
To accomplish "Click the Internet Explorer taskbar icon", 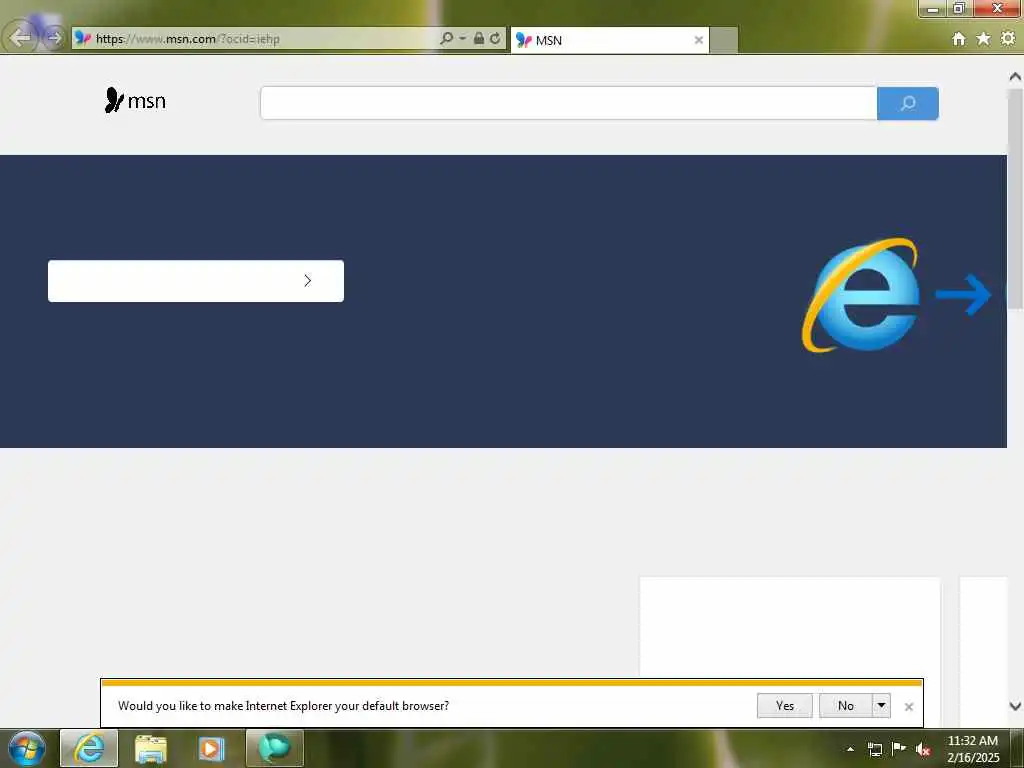I will [89, 748].
